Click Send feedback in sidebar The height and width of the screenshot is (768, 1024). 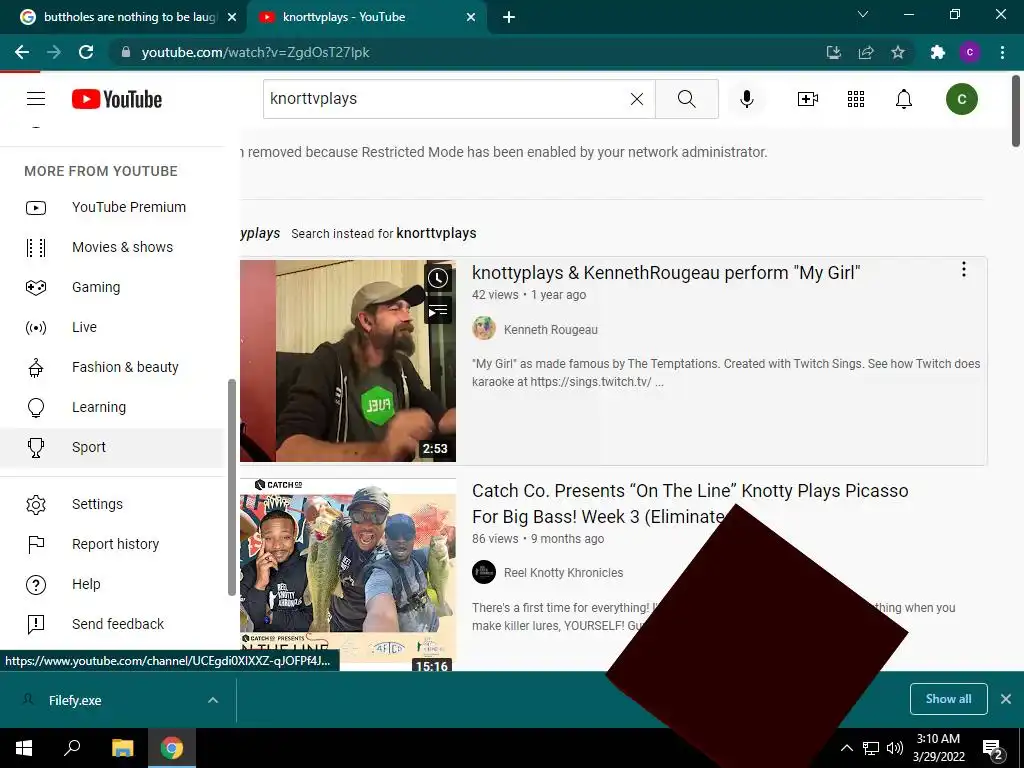click(x=111, y=624)
